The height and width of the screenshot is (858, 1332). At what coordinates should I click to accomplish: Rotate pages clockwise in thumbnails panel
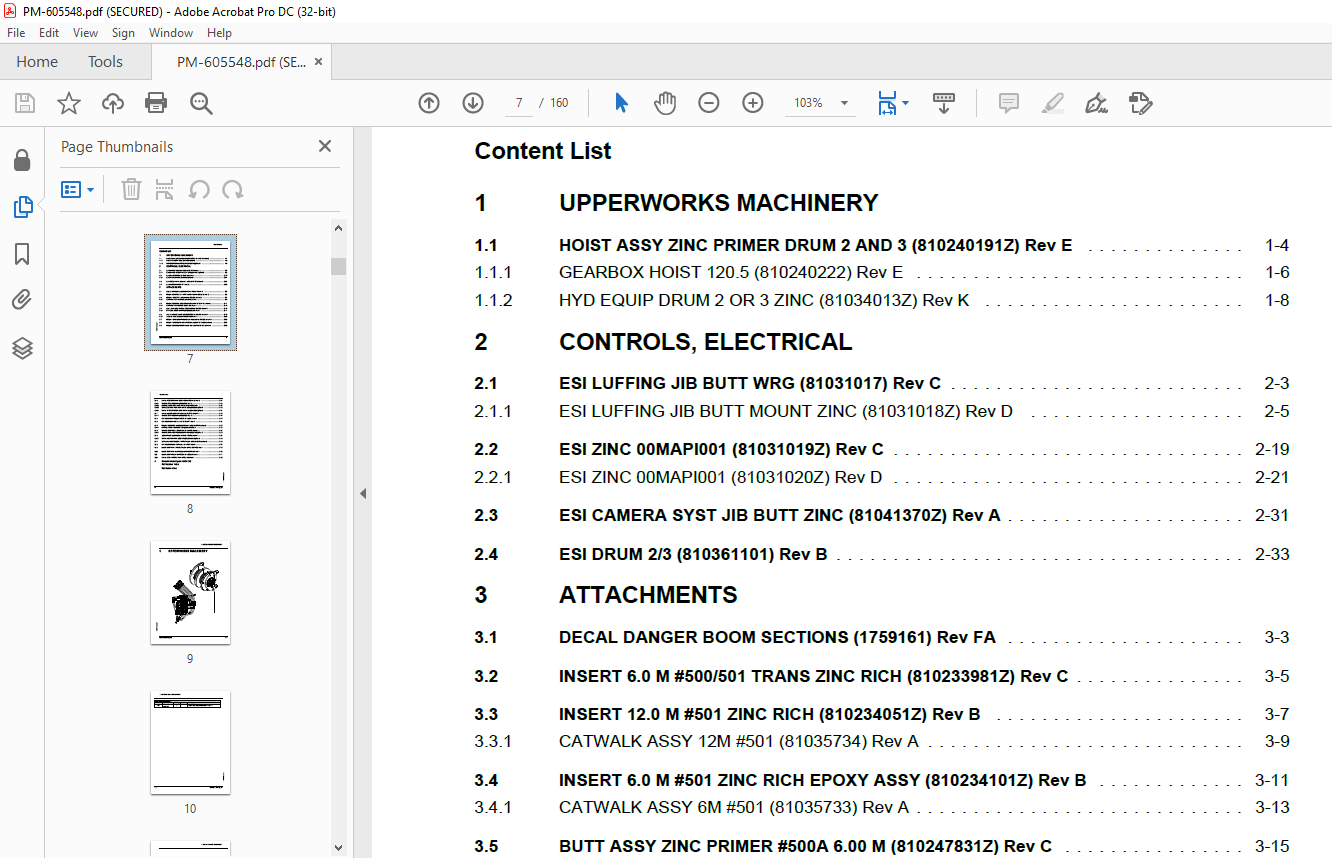click(x=233, y=189)
